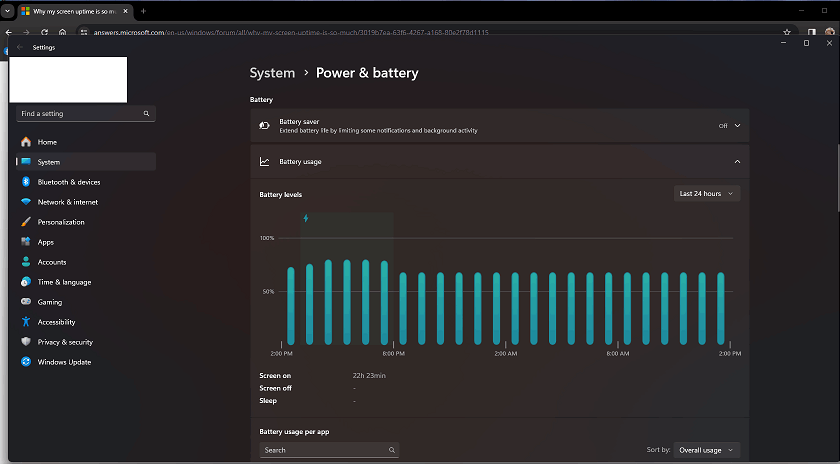The height and width of the screenshot is (464, 840).
Task: Click Battery usage per app heading
Action: click(294, 431)
